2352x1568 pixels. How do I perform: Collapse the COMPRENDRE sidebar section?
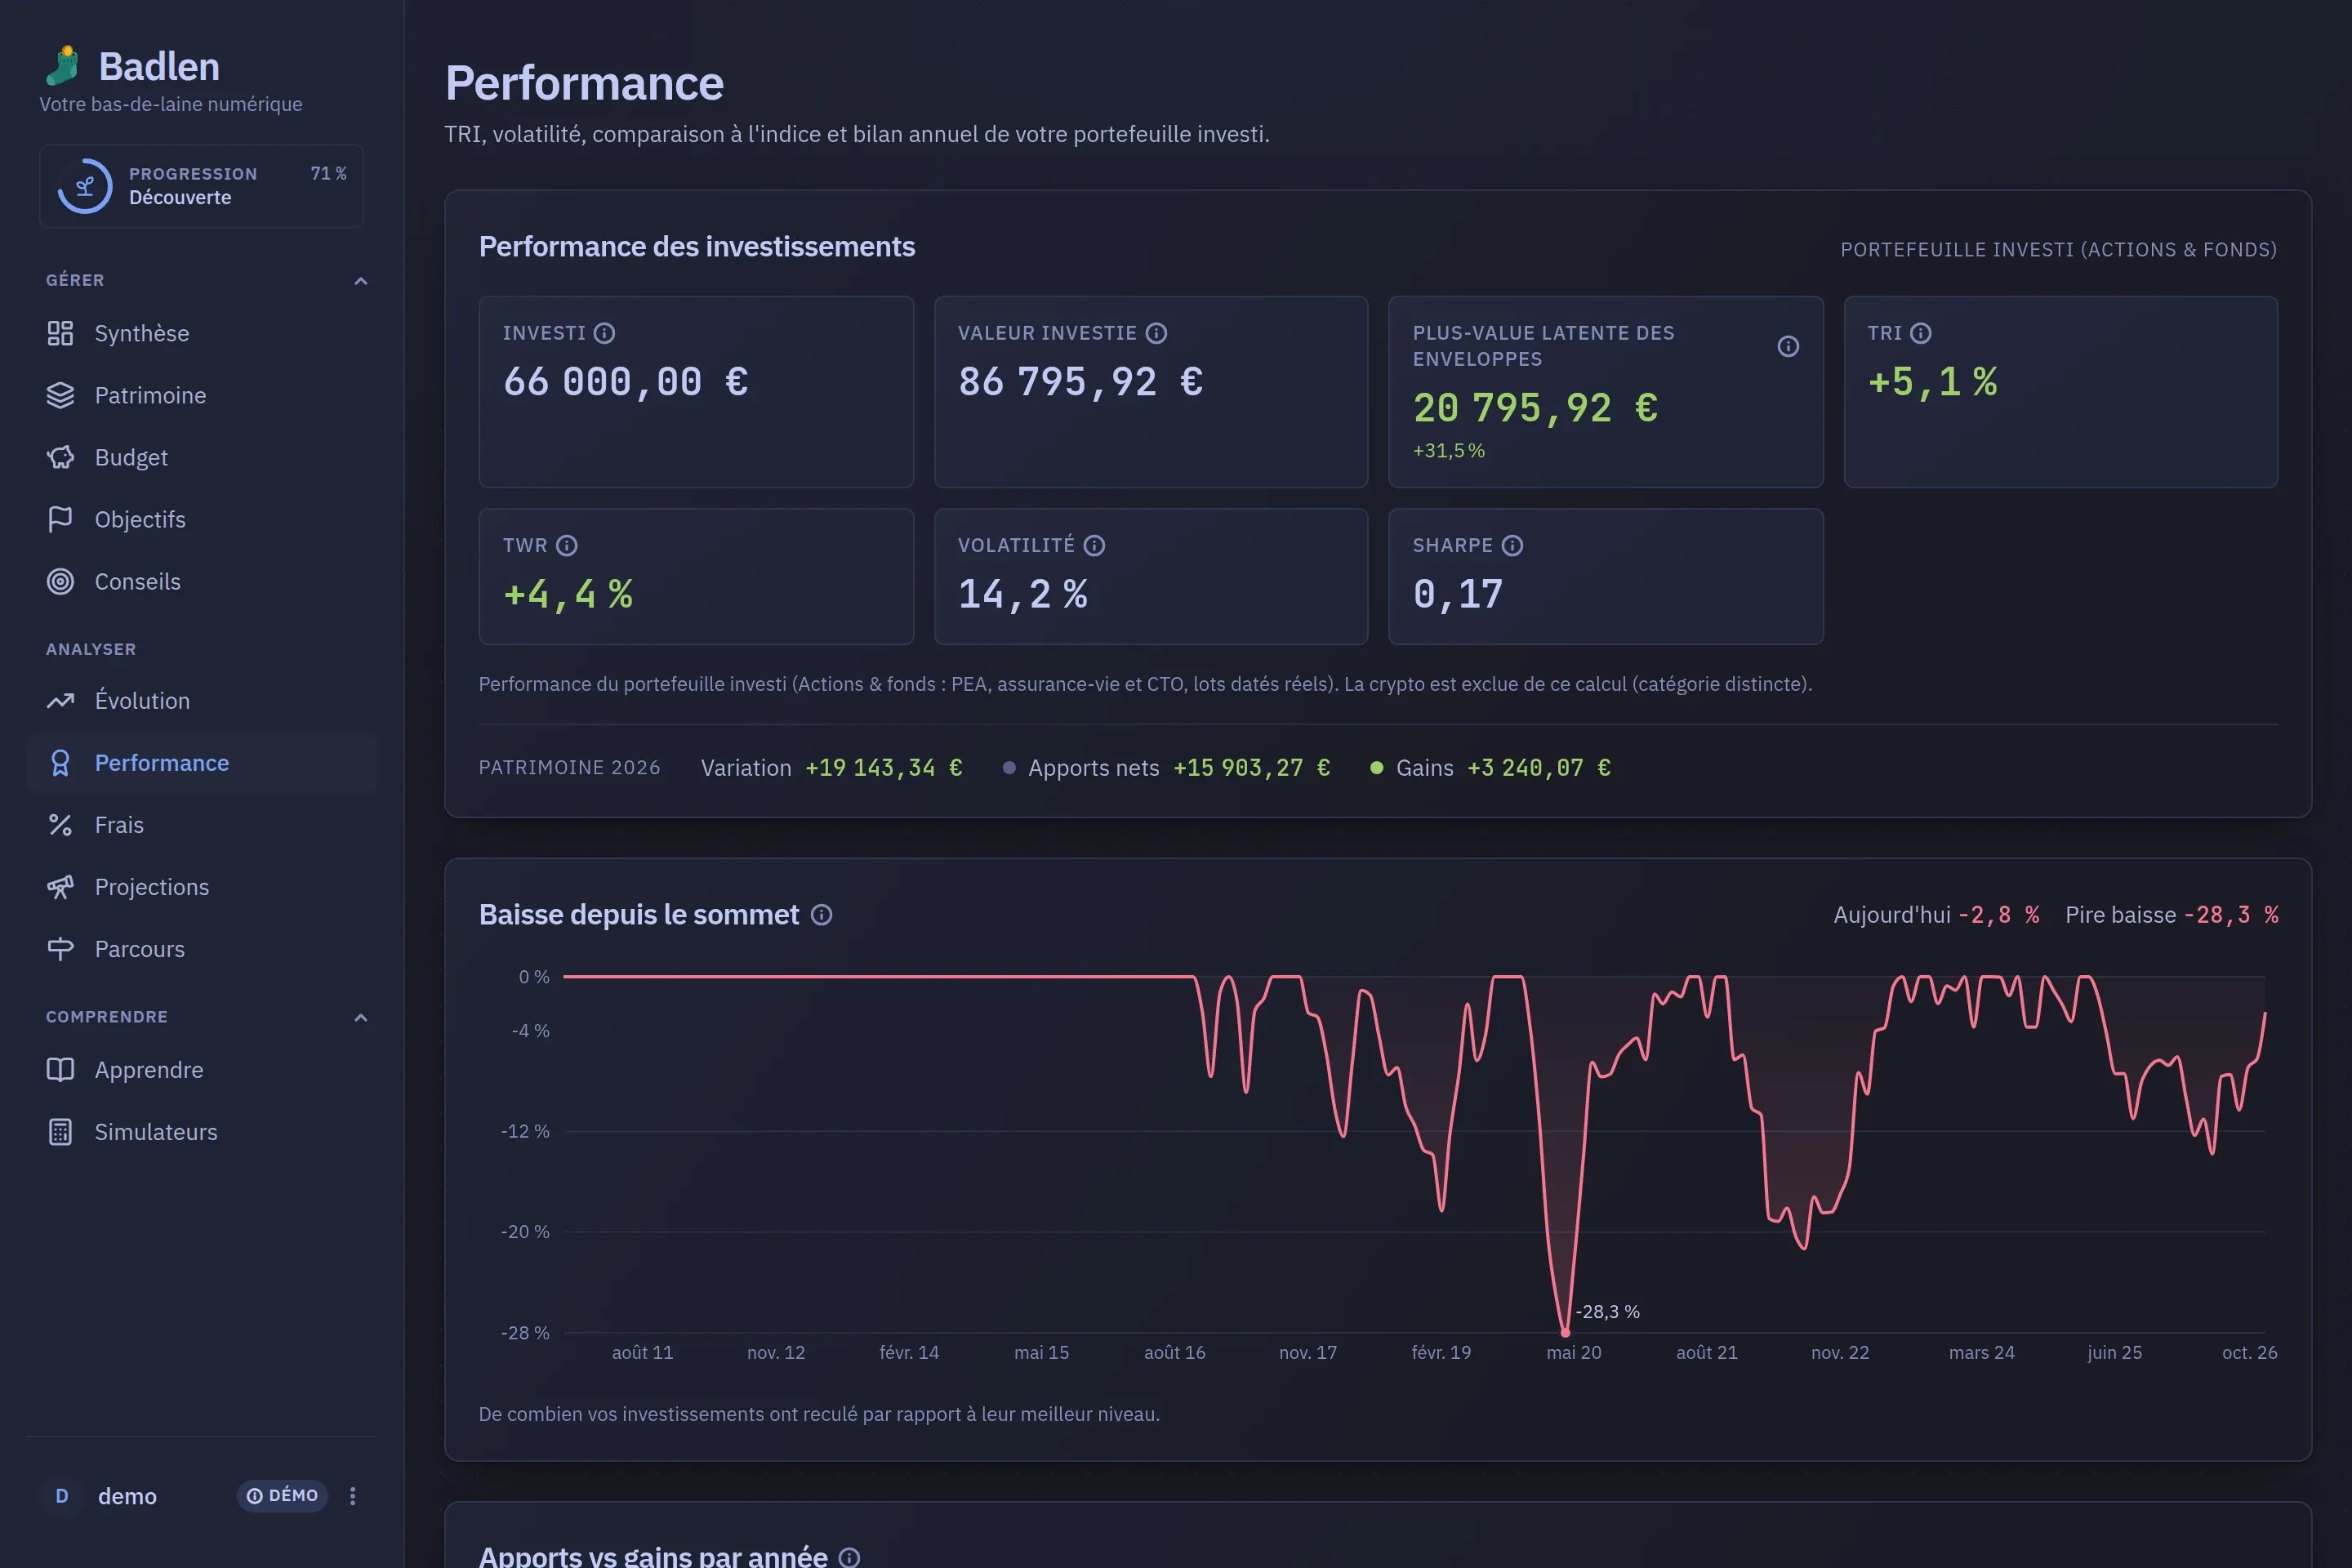(361, 1018)
